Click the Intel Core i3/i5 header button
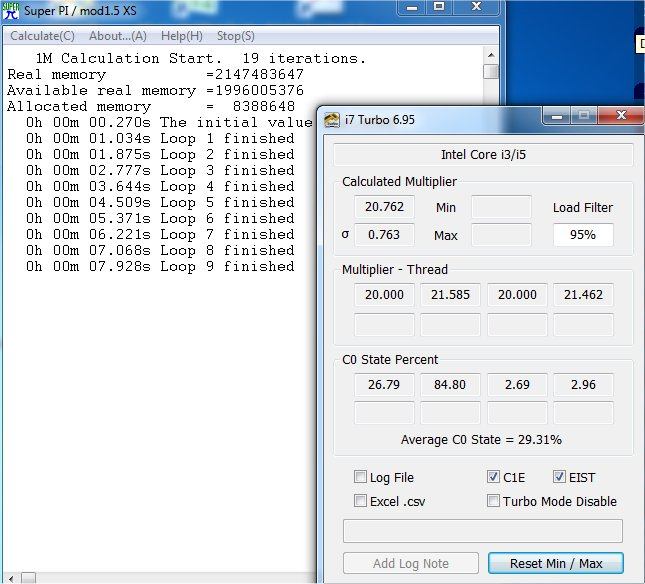 pos(483,155)
